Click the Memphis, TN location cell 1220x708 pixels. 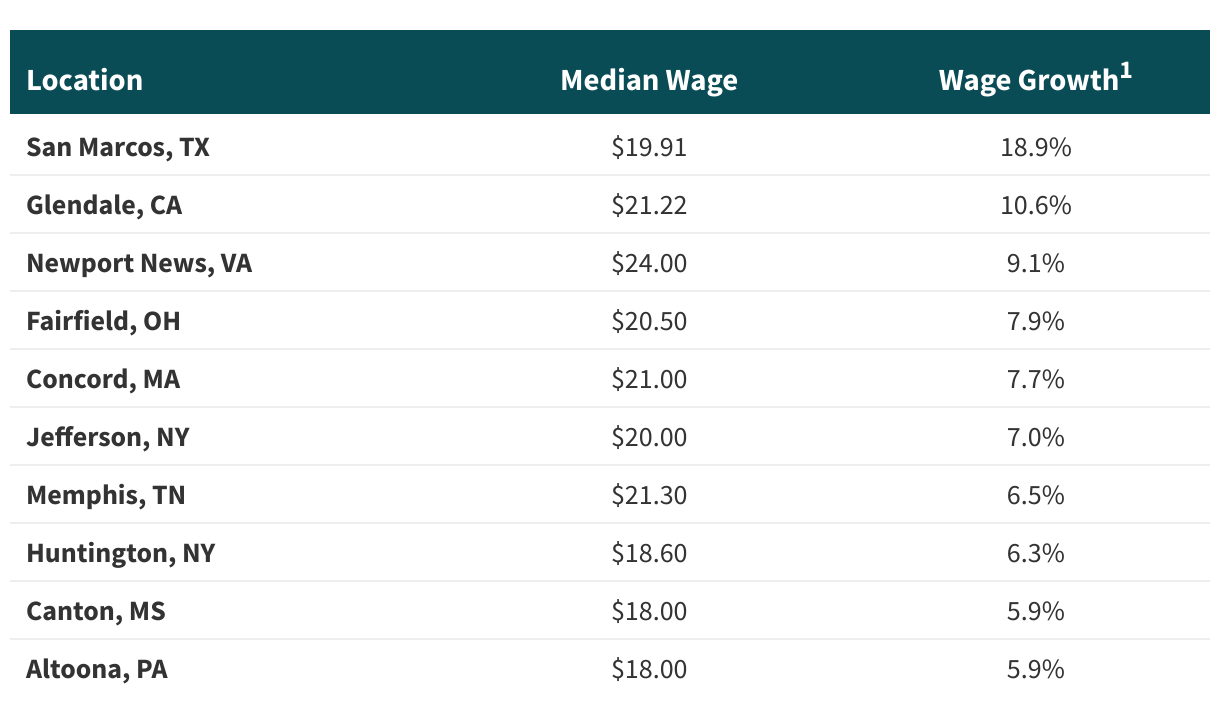click(x=106, y=496)
